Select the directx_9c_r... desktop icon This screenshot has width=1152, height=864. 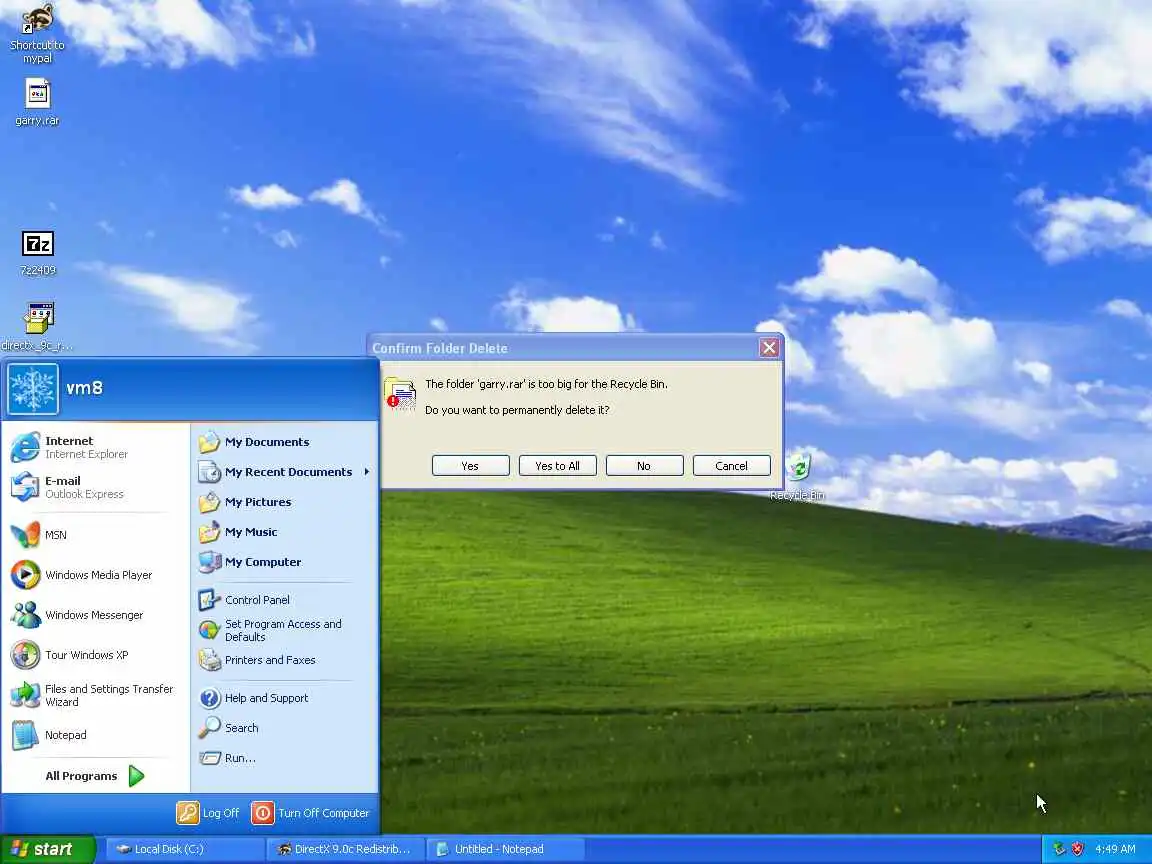37,326
